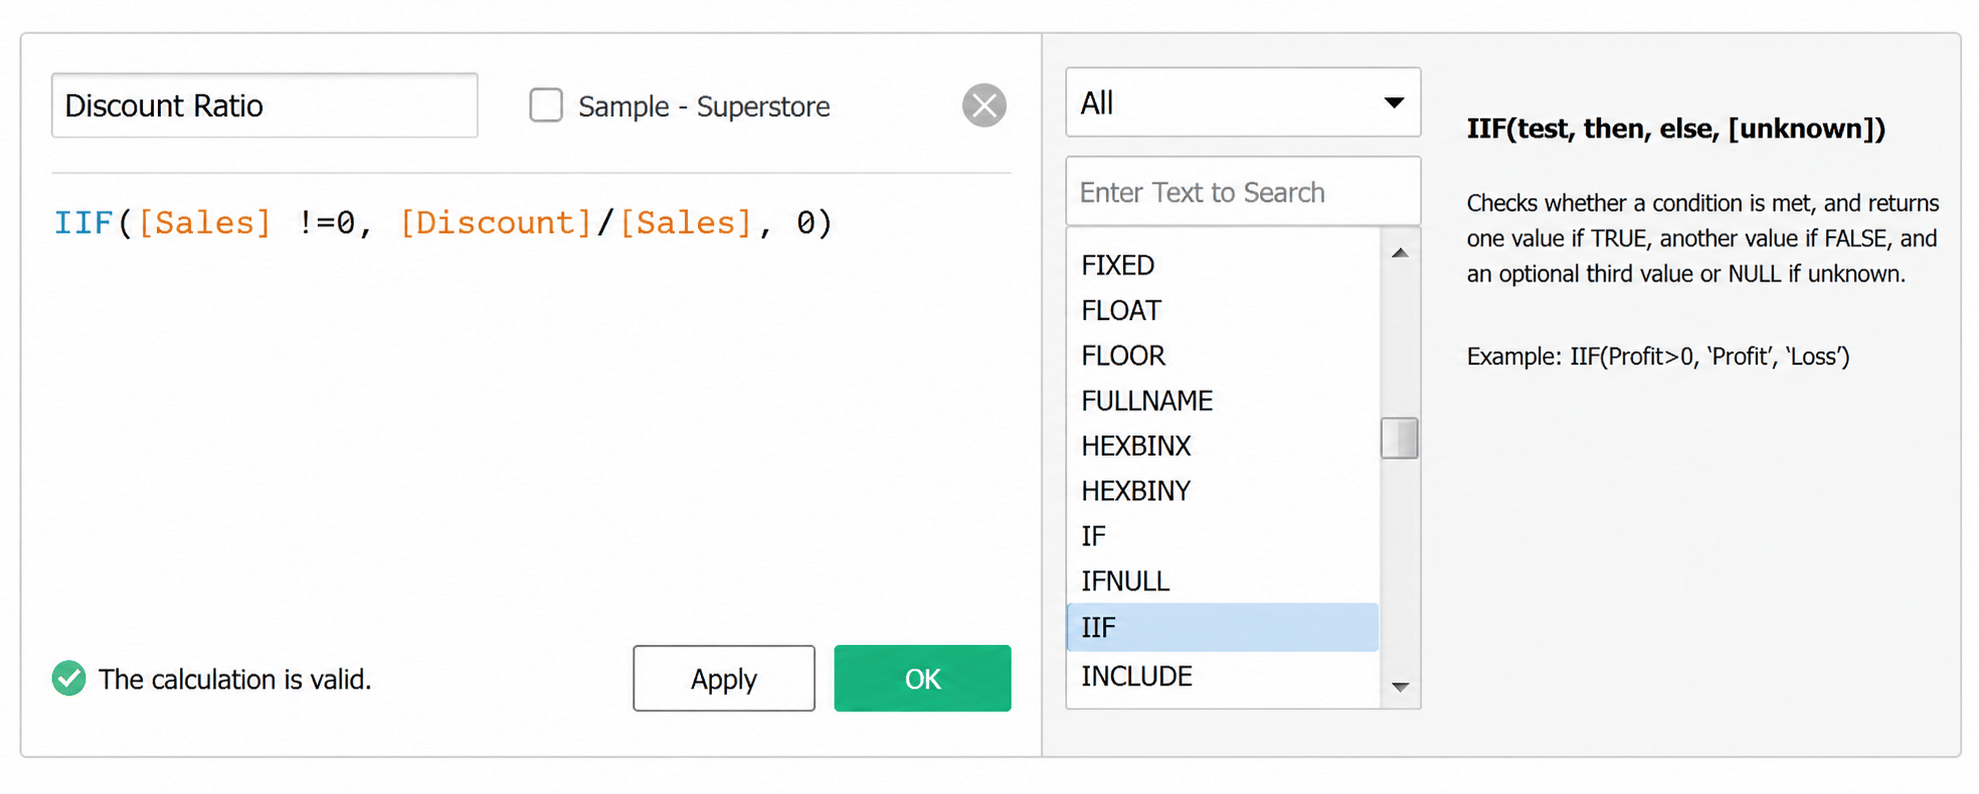Open the All functions category dropdown
The height and width of the screenshot is (794, 1979).
(1243, 102)
